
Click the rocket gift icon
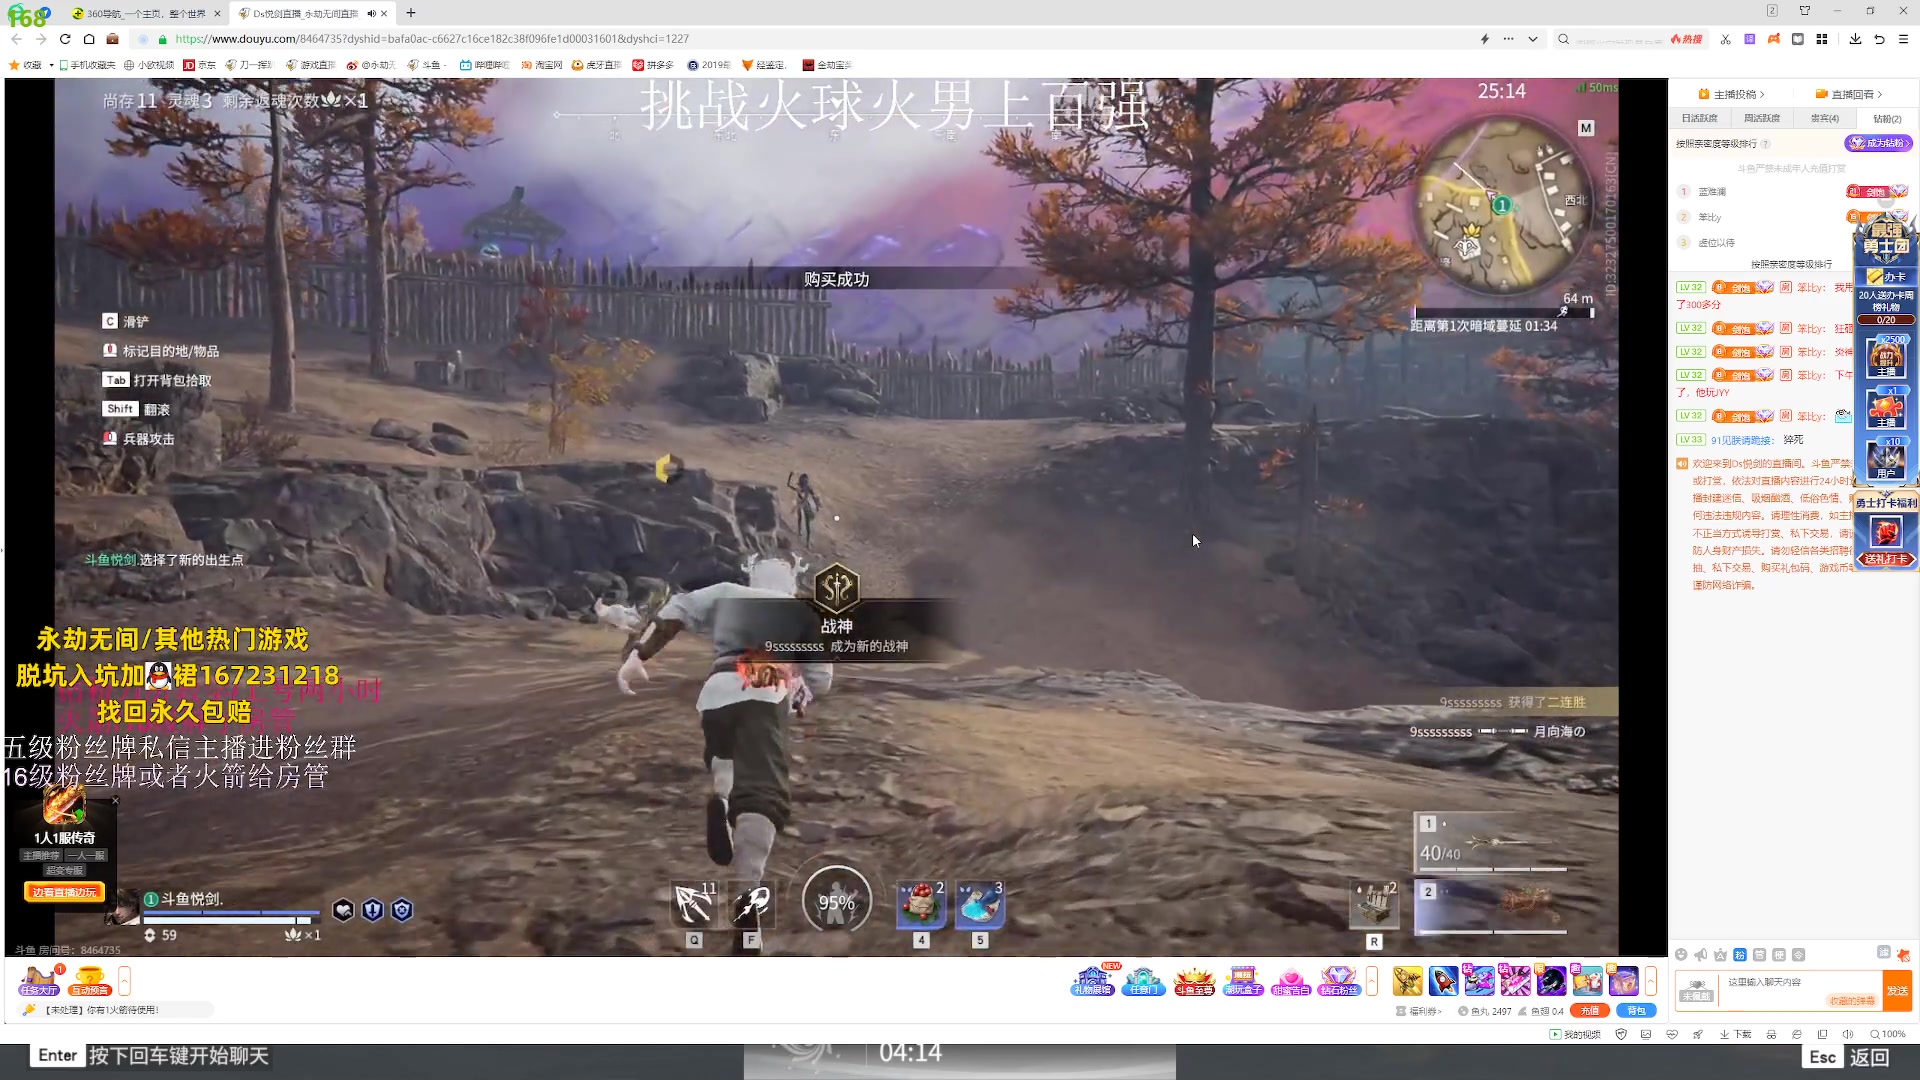(x=1443, y=981)
